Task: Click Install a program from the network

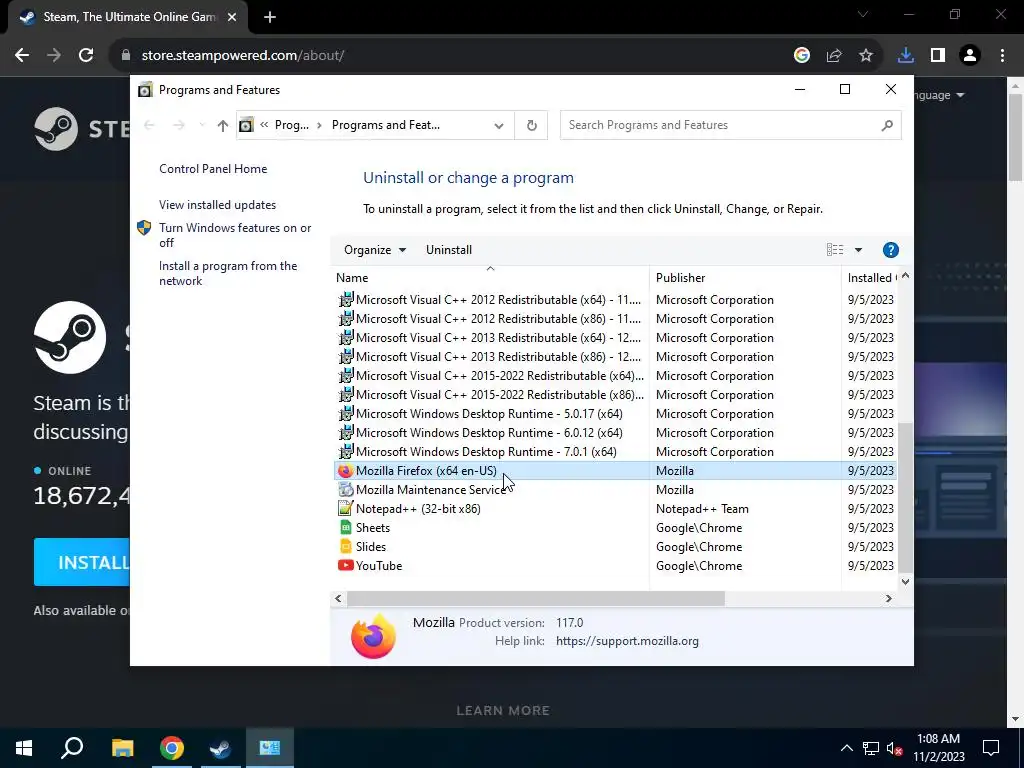Action: pyautogui.click(x=228, y=274)
